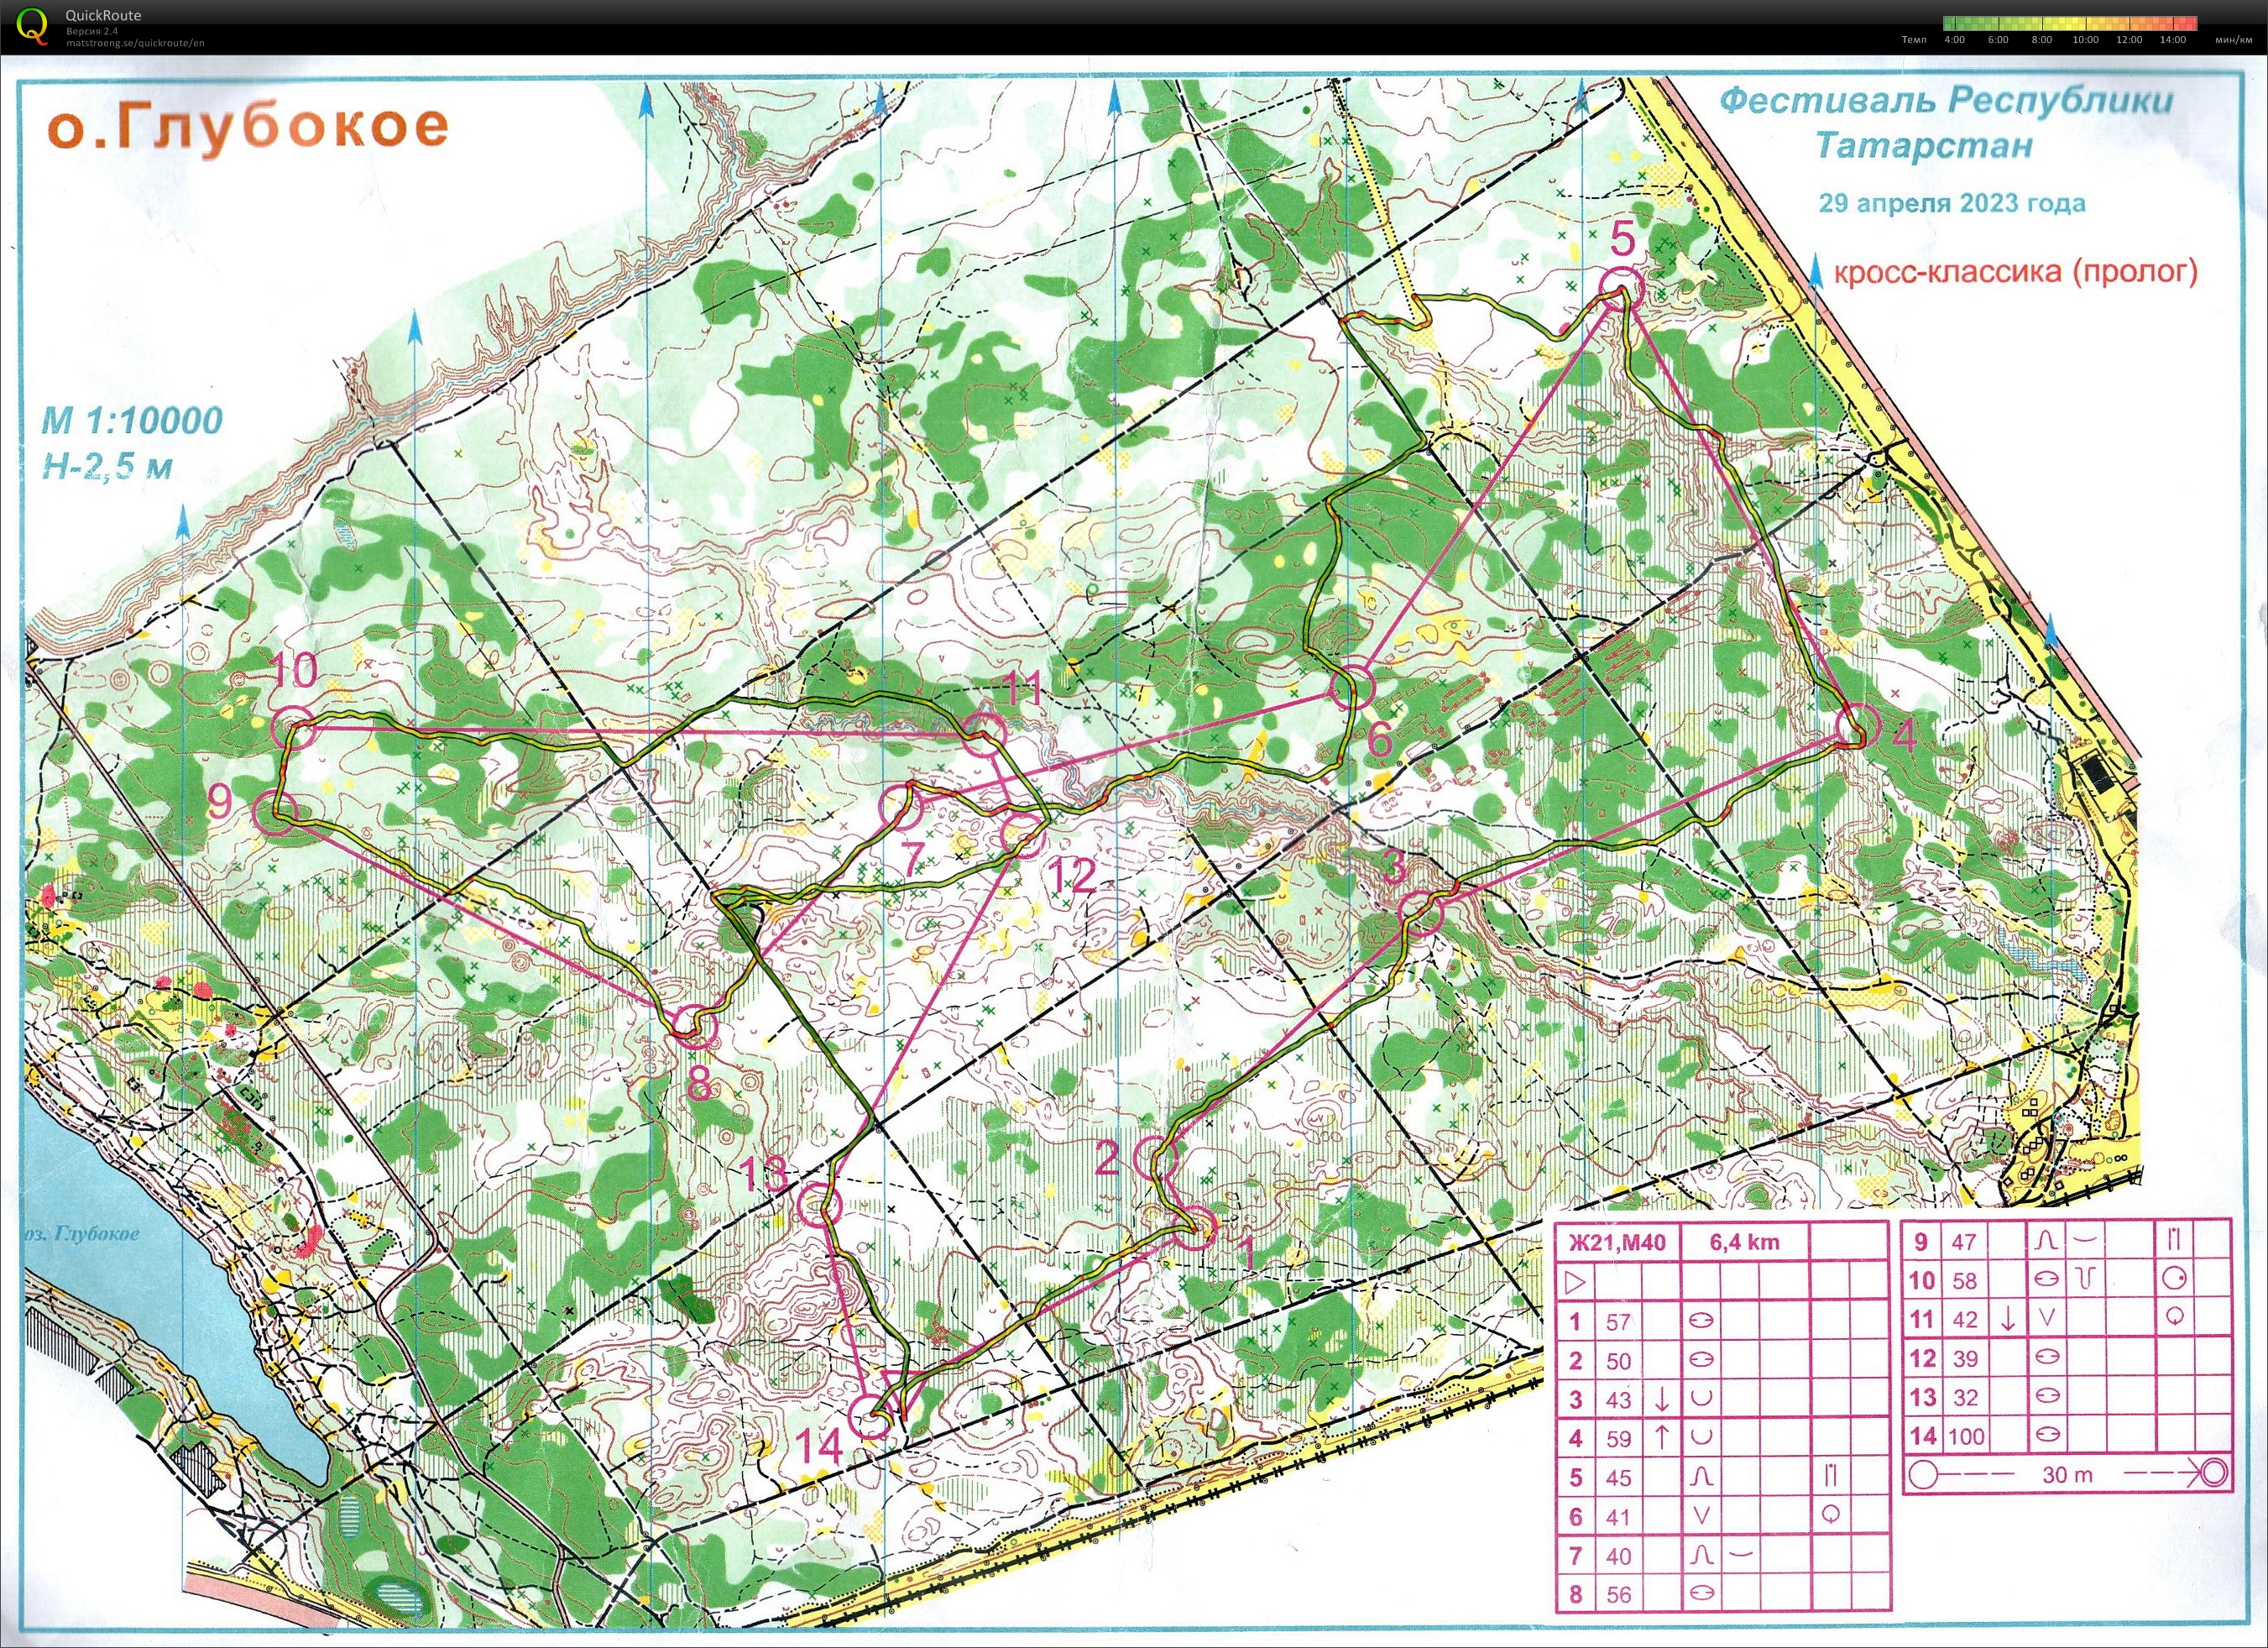This screenshot has height=1648, width=2268.
Task: Click the 30 m finish distance text
Action: (x=2067, y=1475)
